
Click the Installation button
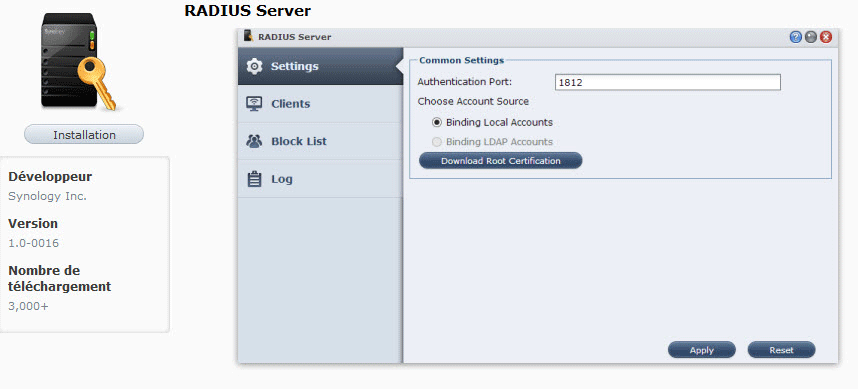84,135
